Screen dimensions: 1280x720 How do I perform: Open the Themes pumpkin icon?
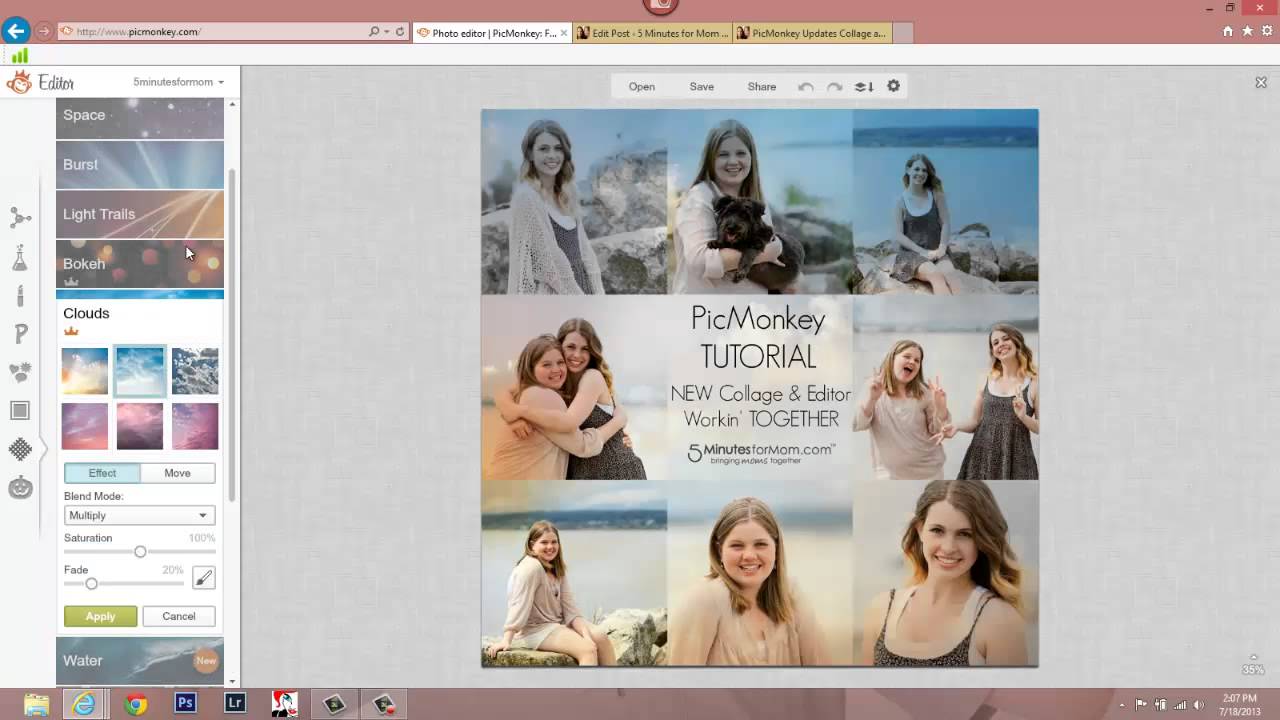pyautogui.click(x=20, y=487)
